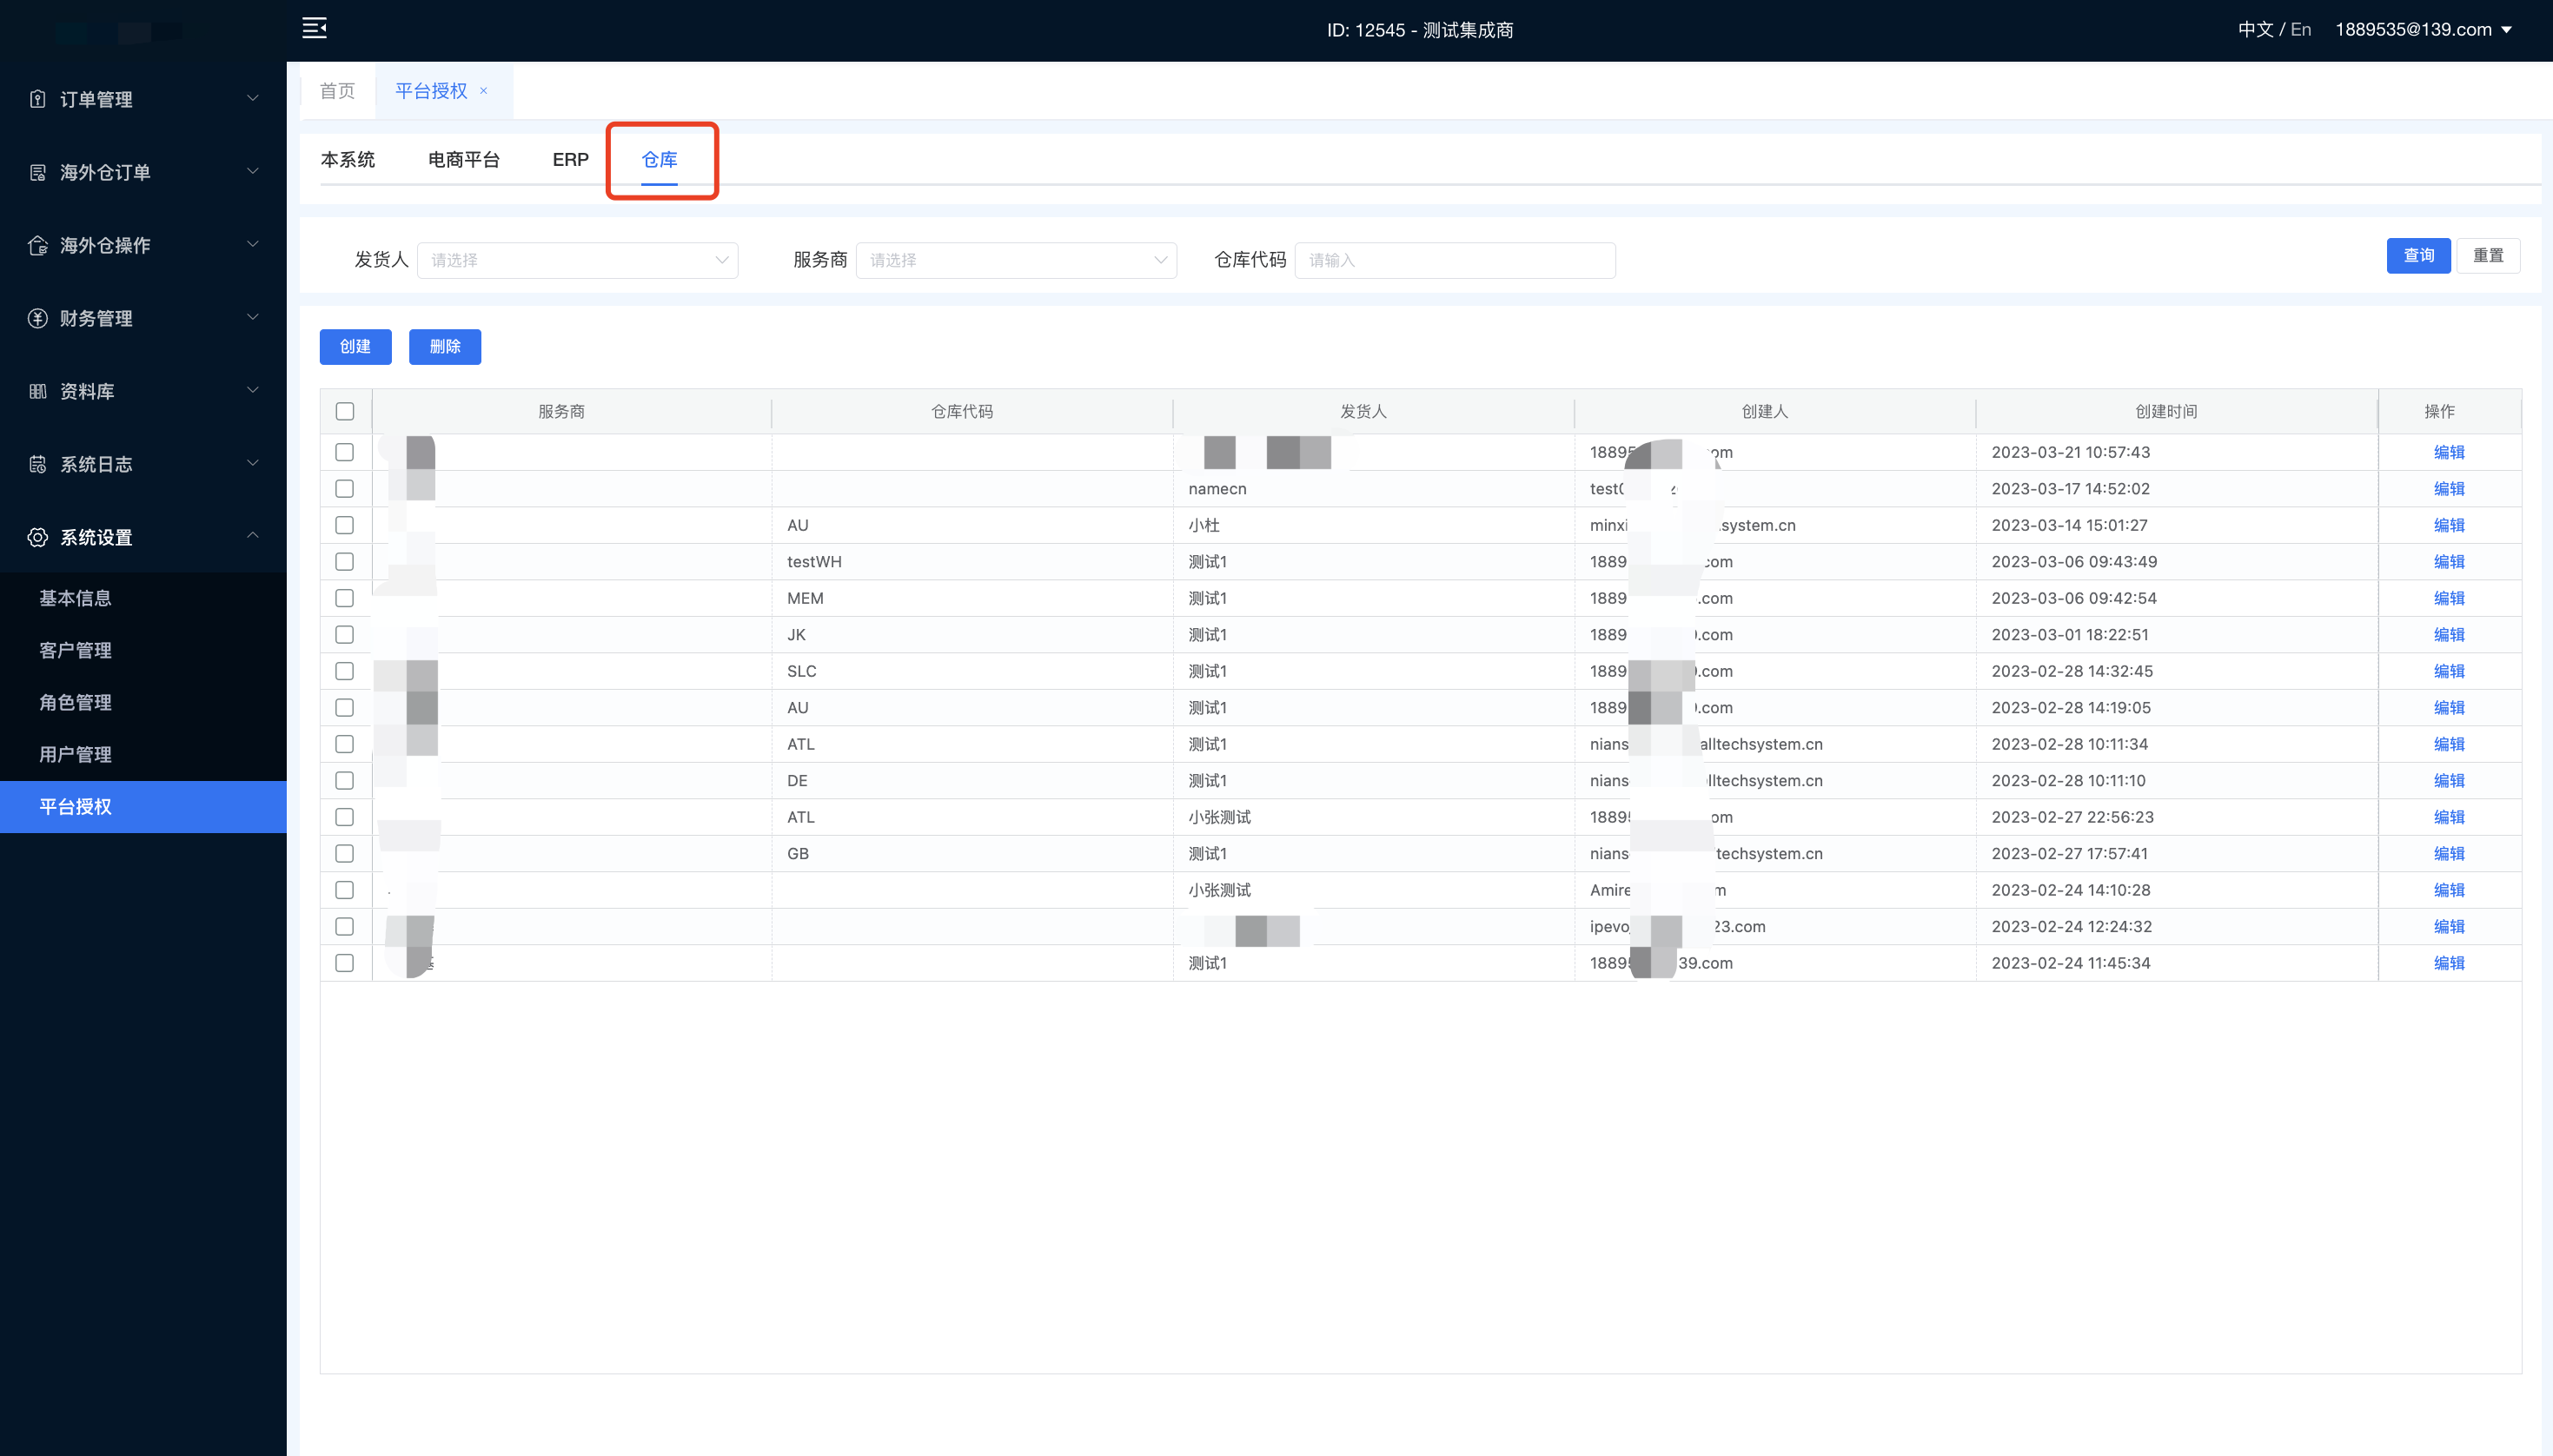This screenshot has width=2553, height=1456.
Task: Open the 服务商 dropdown
Action: 1016,260
